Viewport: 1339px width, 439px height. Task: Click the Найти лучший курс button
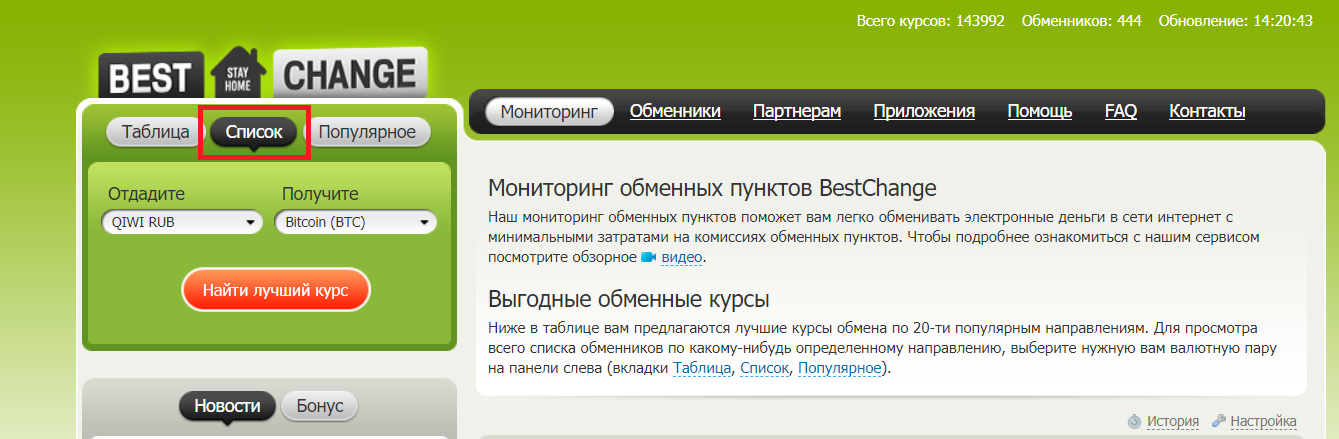pos(276,291)
